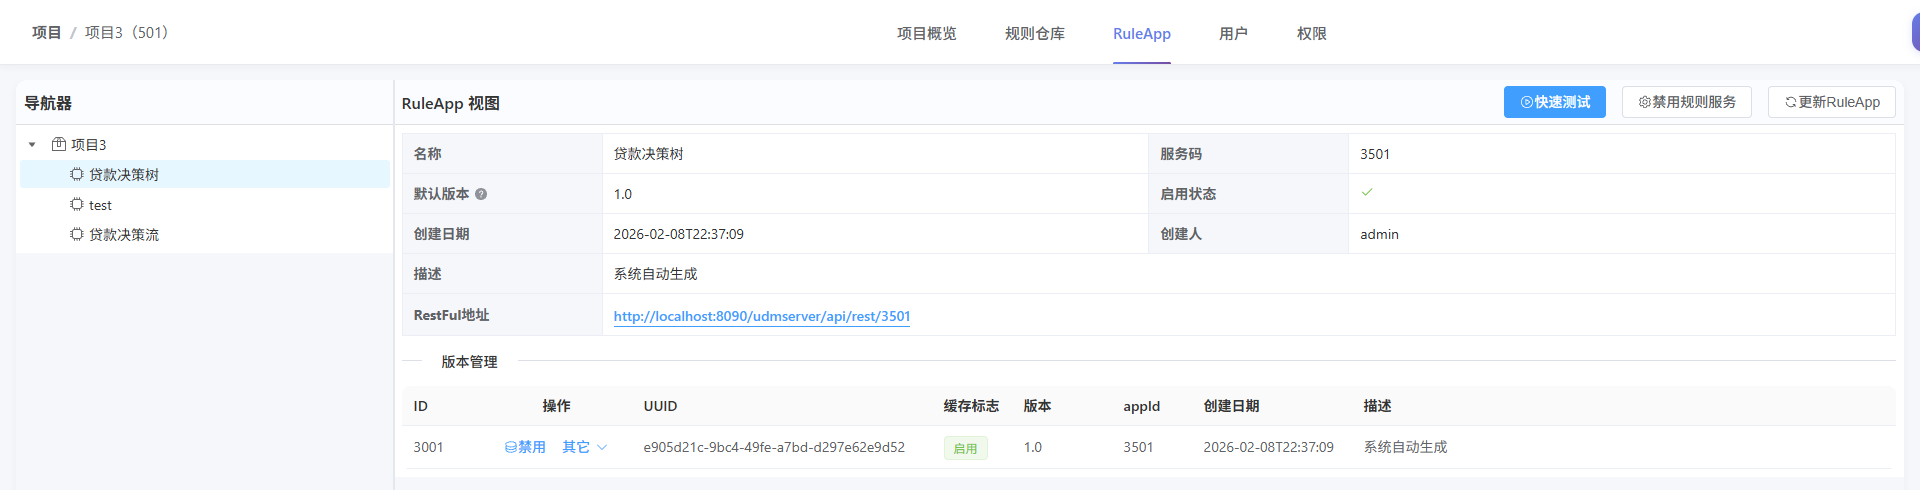Go to the 用户 tab
Image resolution: width=1920 pixels, height=490 pixels.
[x=1233, y=33]
